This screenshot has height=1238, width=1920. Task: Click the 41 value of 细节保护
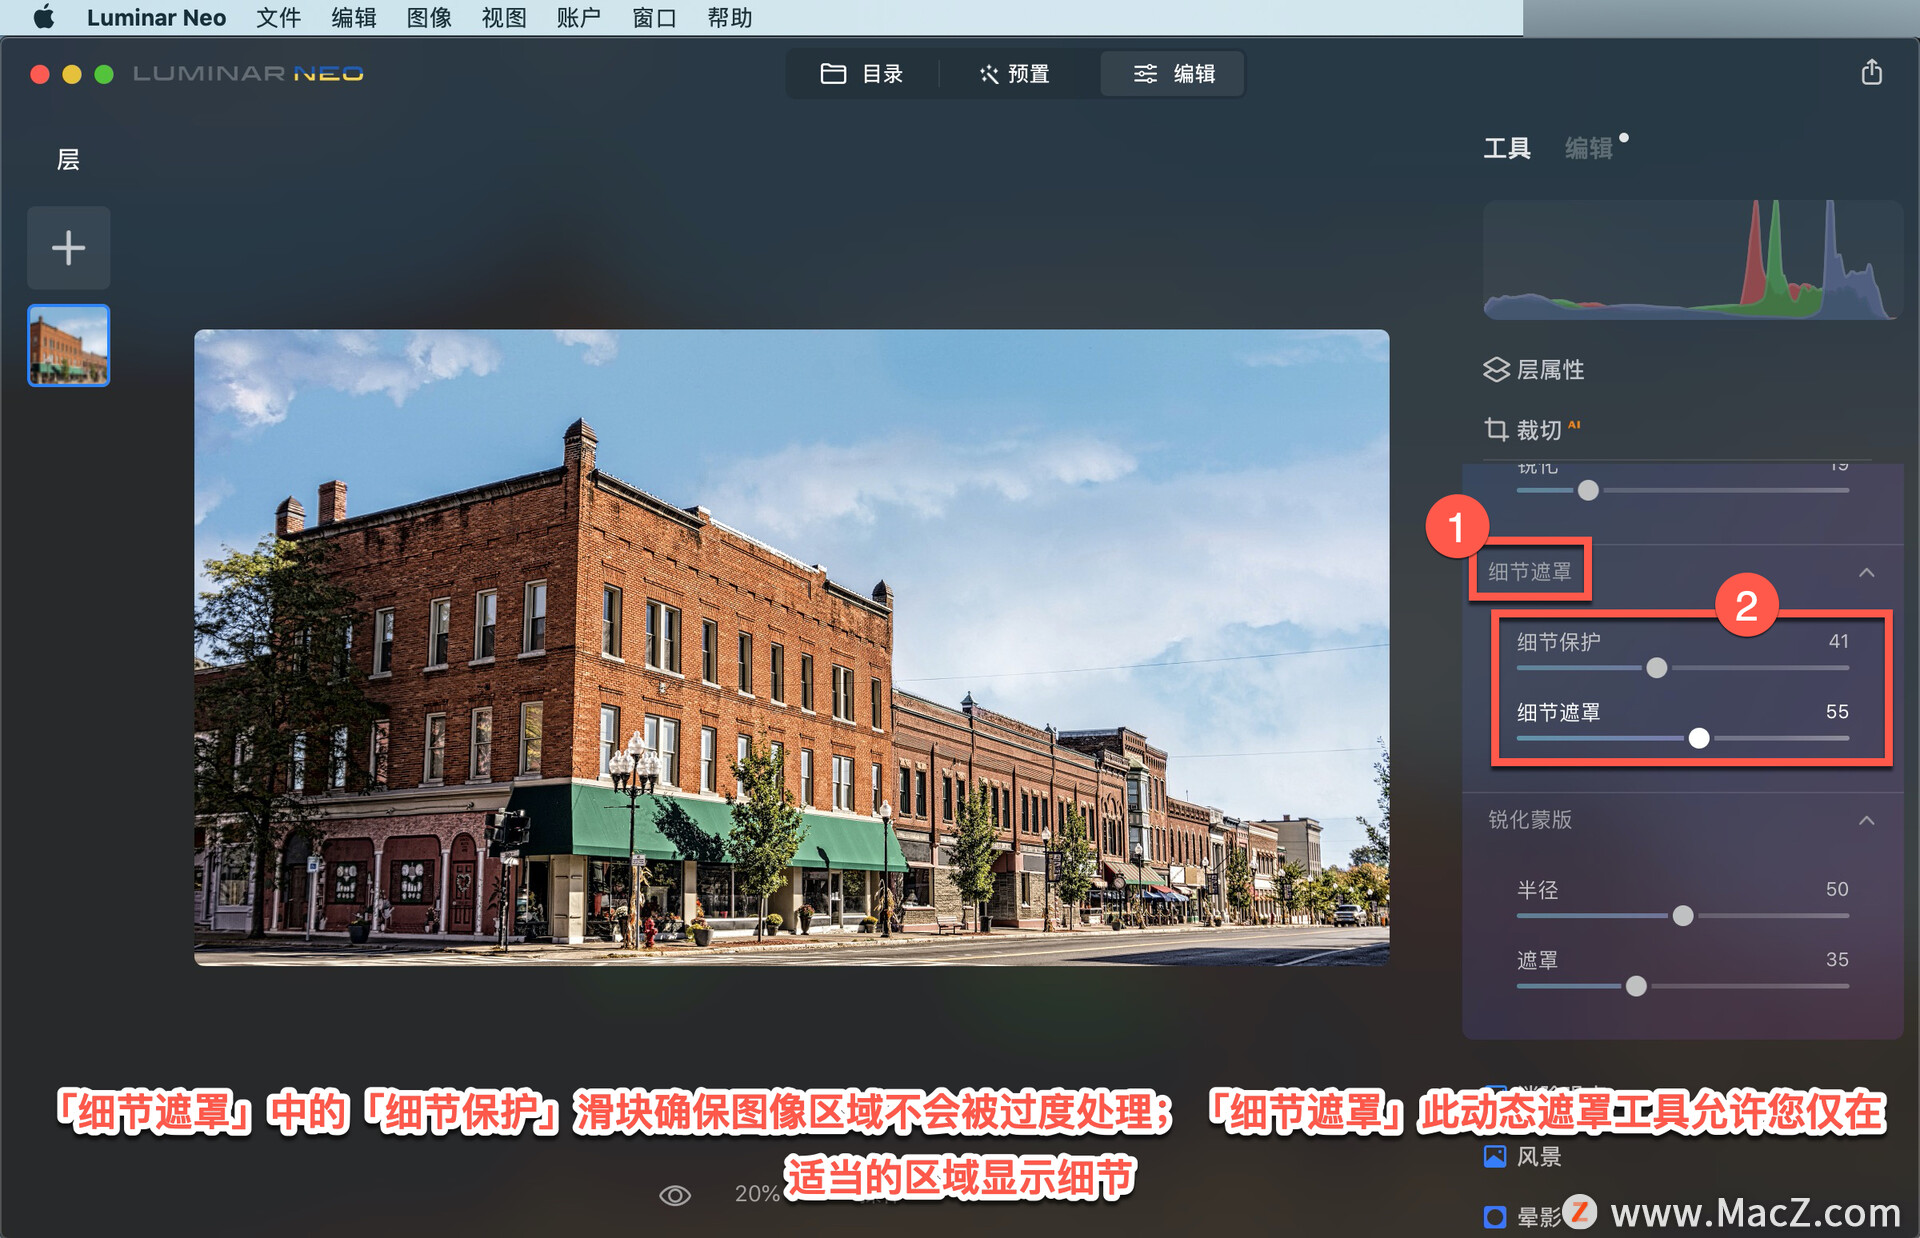[x=1838, y=642]
